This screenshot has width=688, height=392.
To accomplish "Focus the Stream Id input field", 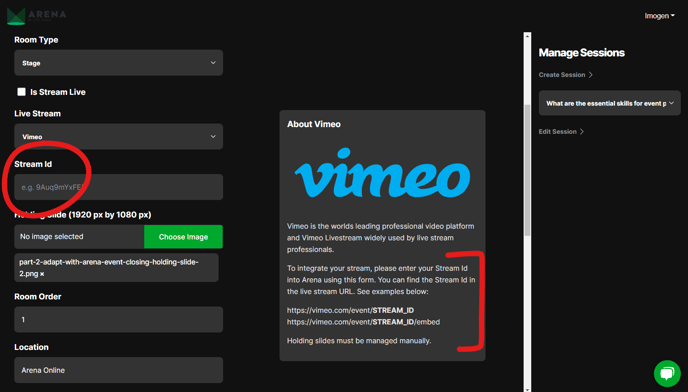I will click(118, 187).
